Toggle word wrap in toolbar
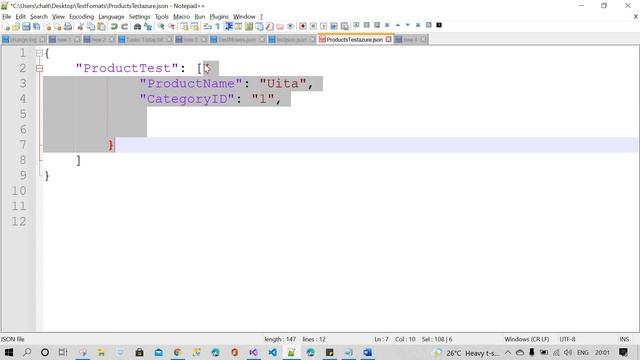 pyautogui.click(x=207, y=27)
